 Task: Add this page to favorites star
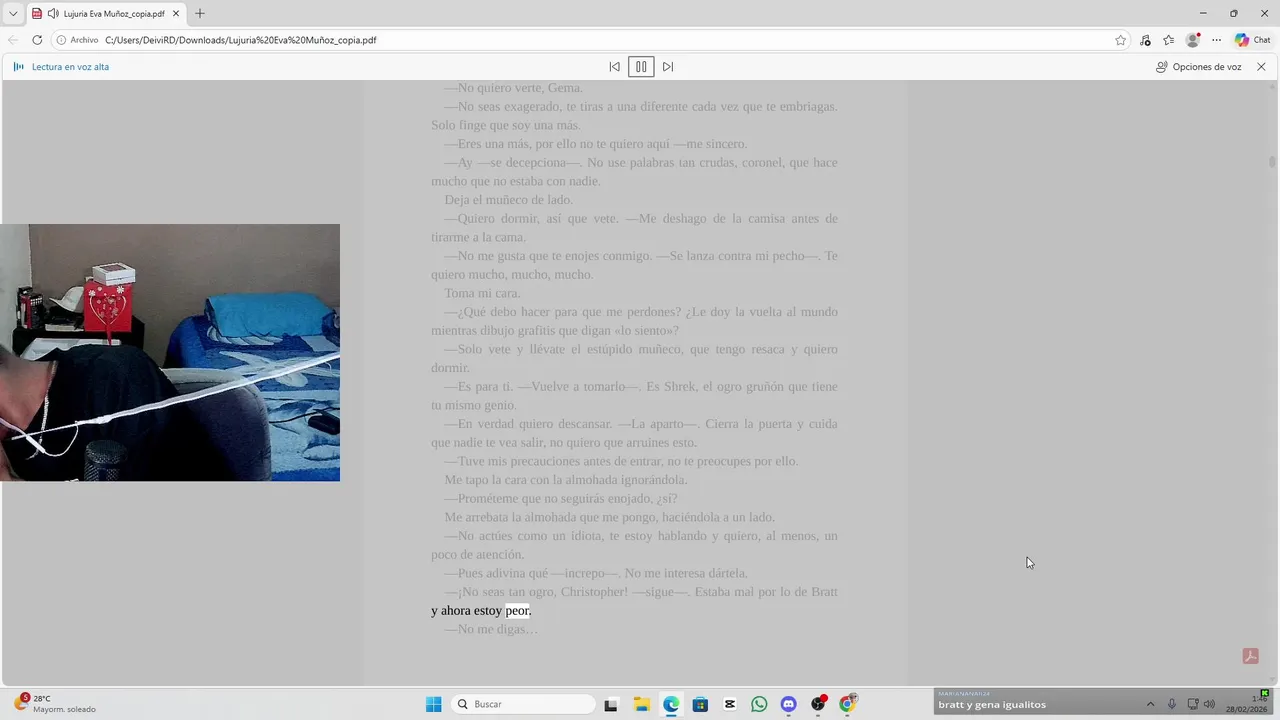(x=1120, y=40)
